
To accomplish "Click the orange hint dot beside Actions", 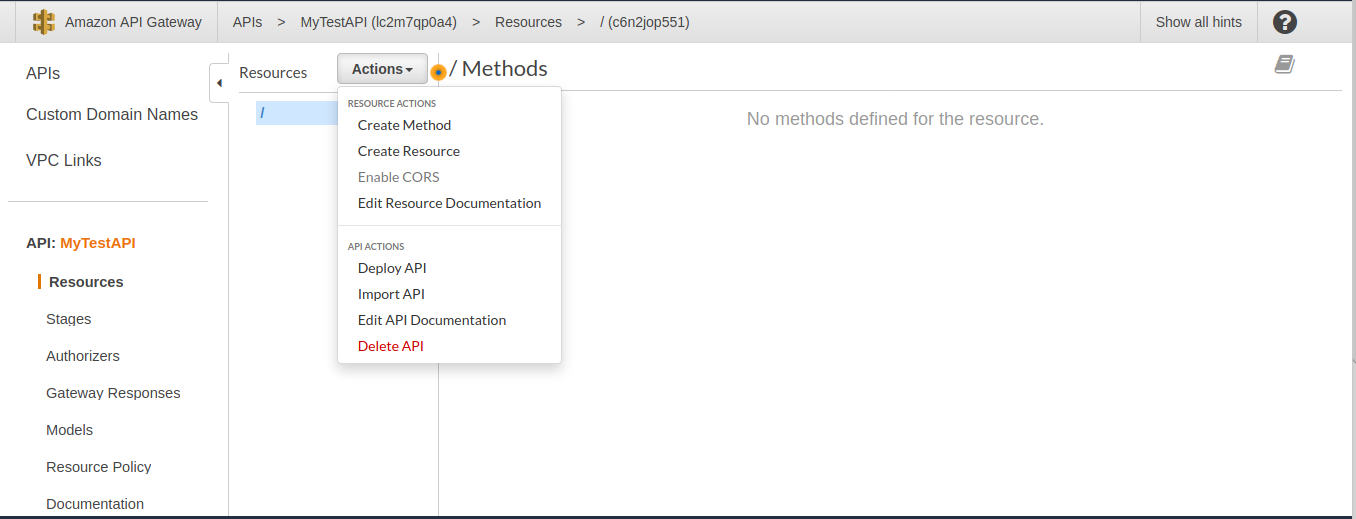I will [438, 72].
